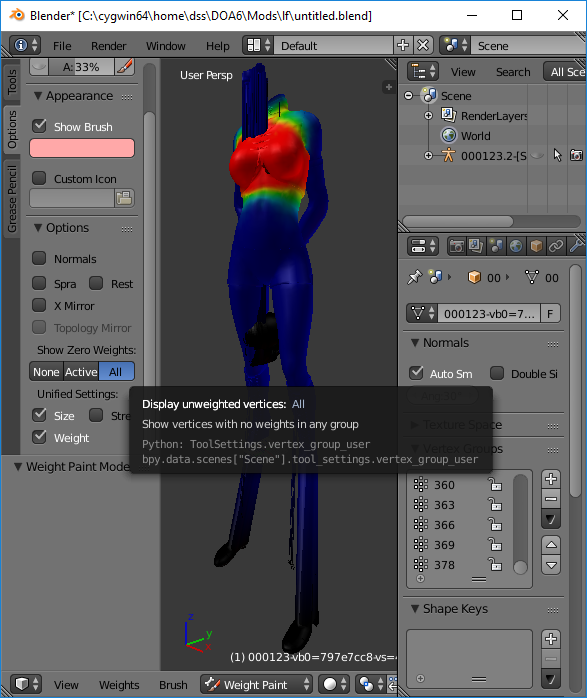
Task: Open the File menu
Action: pos(62,46)
